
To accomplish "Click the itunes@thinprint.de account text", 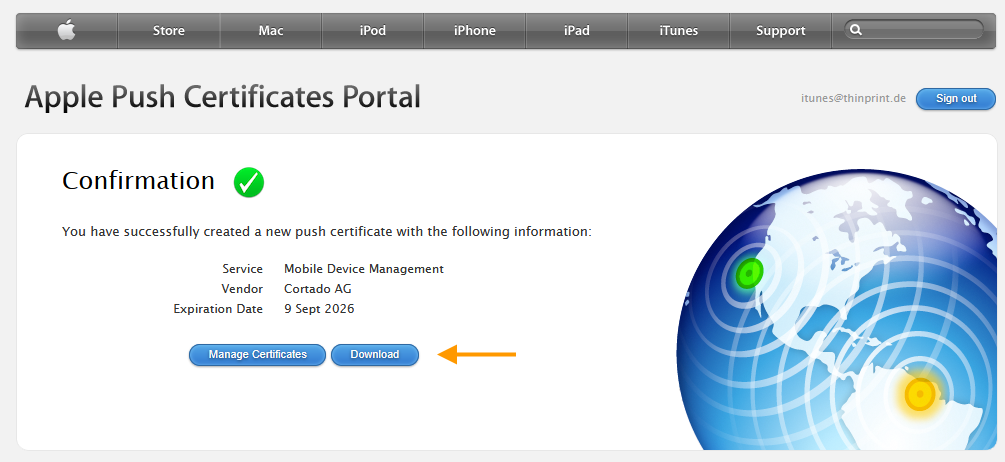I will [853, 99].
